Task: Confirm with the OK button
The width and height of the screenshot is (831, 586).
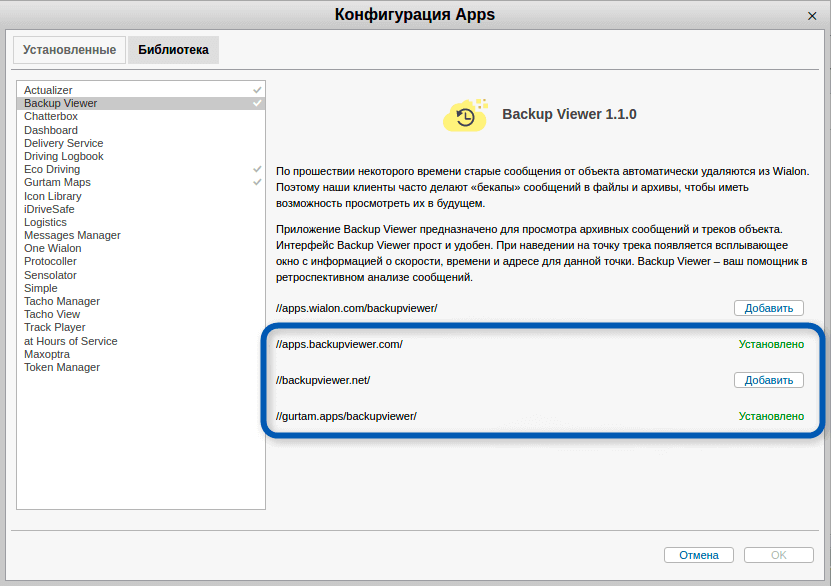Action: click(779, 555)
